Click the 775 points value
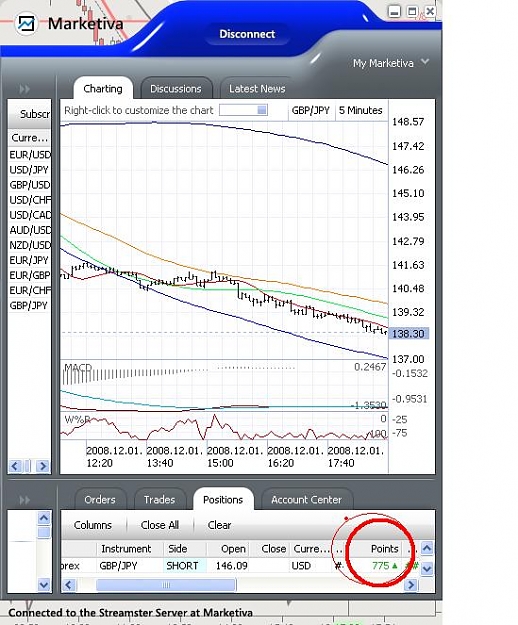This screenshot has width=518, height=625. [x=381, y=566]
